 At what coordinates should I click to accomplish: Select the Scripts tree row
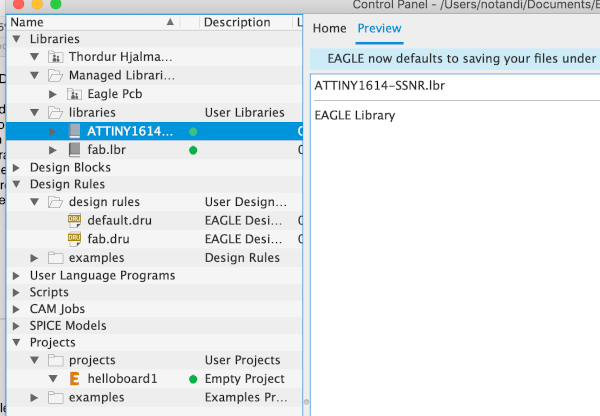pyautogui.click(x=155, y=292)
